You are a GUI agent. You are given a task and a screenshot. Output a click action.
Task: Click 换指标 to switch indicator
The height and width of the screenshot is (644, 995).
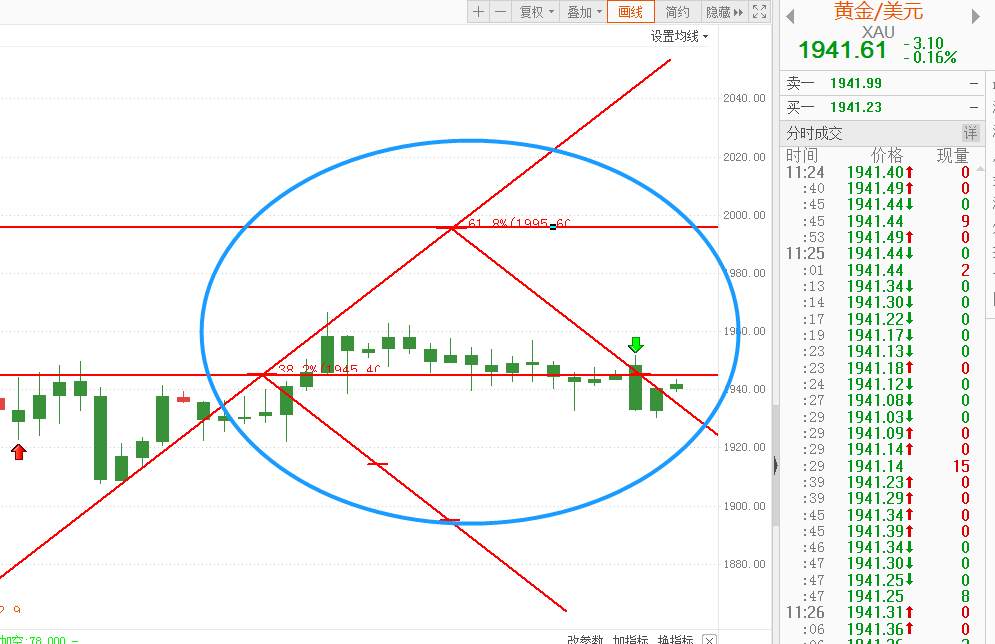click(675, 639)
